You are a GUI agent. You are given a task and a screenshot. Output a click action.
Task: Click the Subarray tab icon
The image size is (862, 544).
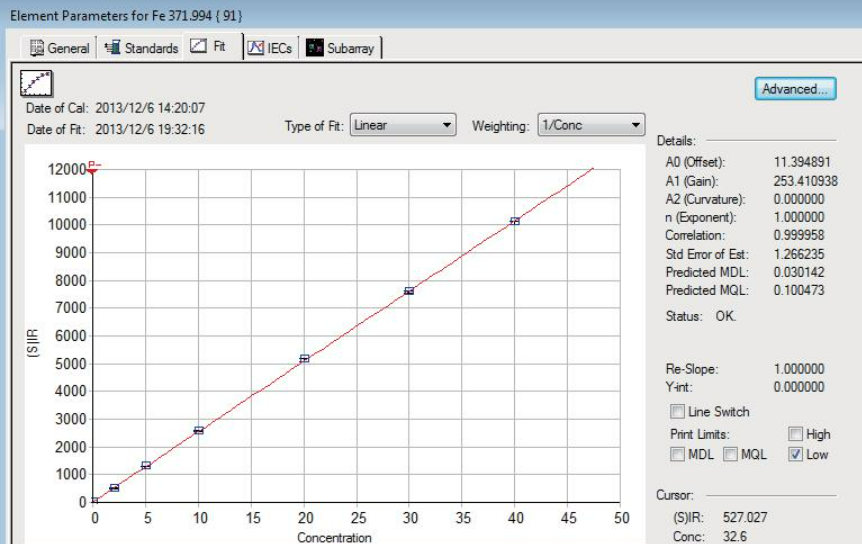point(313,48)
